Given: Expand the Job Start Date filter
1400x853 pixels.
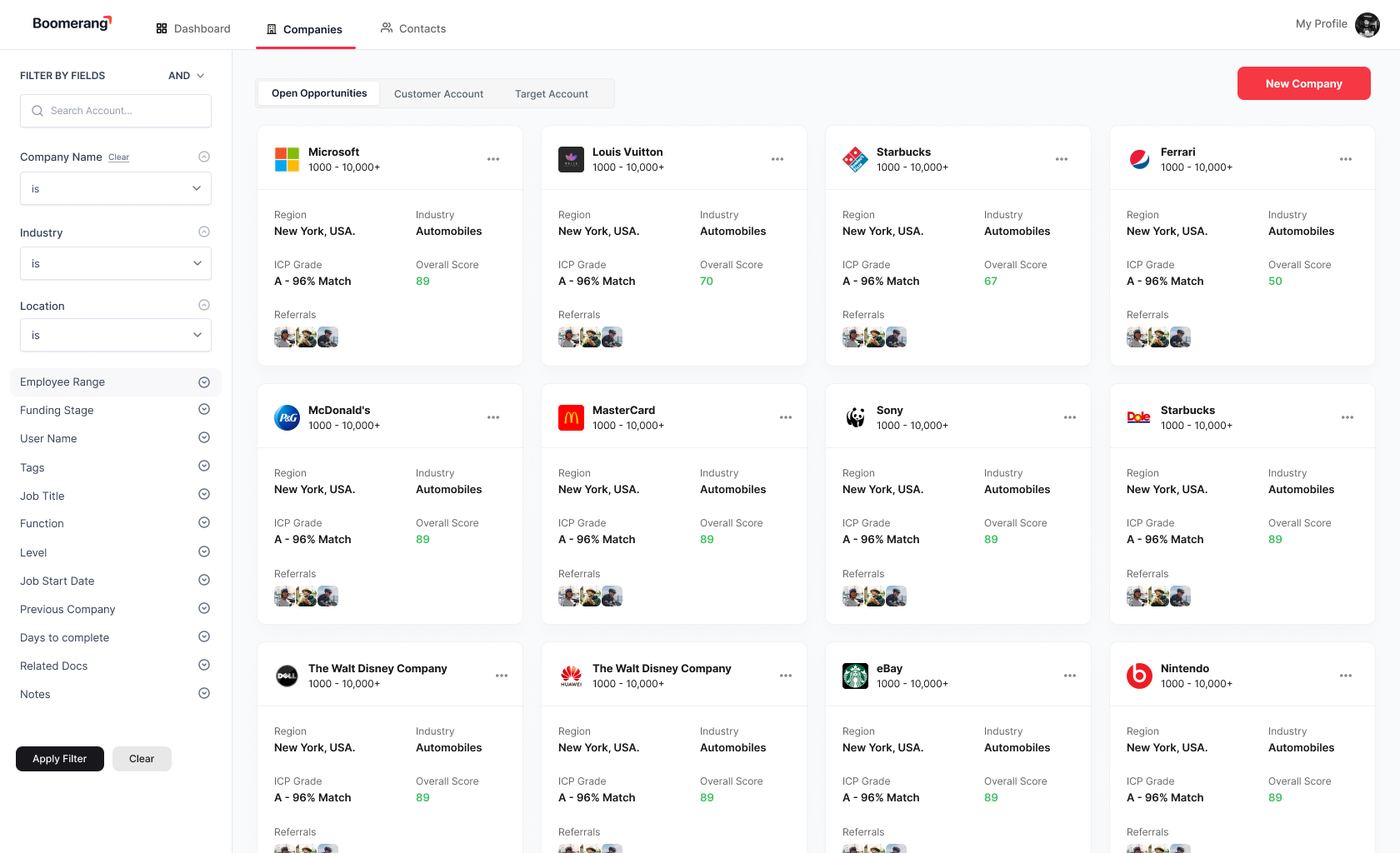Looking at the screenshot, I should (204, 580).
